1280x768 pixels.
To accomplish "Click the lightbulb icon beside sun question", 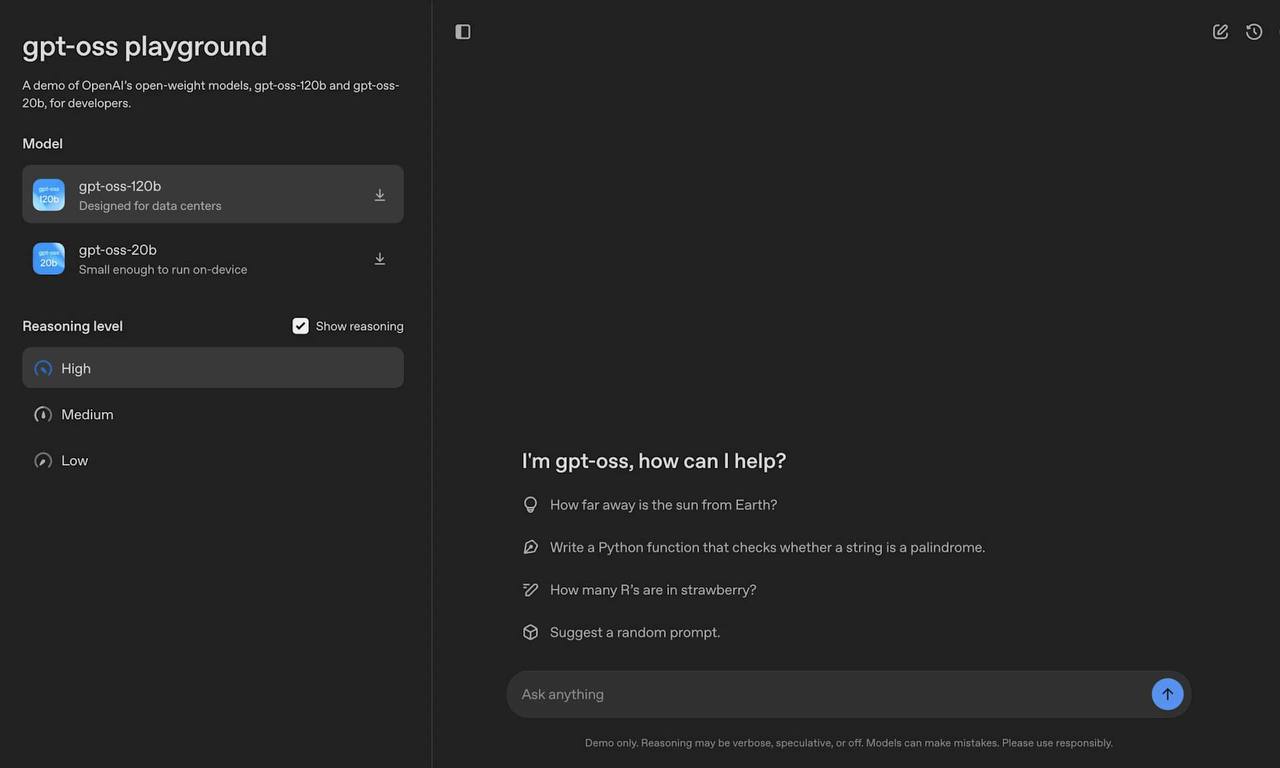I will [x=531, y=505].
